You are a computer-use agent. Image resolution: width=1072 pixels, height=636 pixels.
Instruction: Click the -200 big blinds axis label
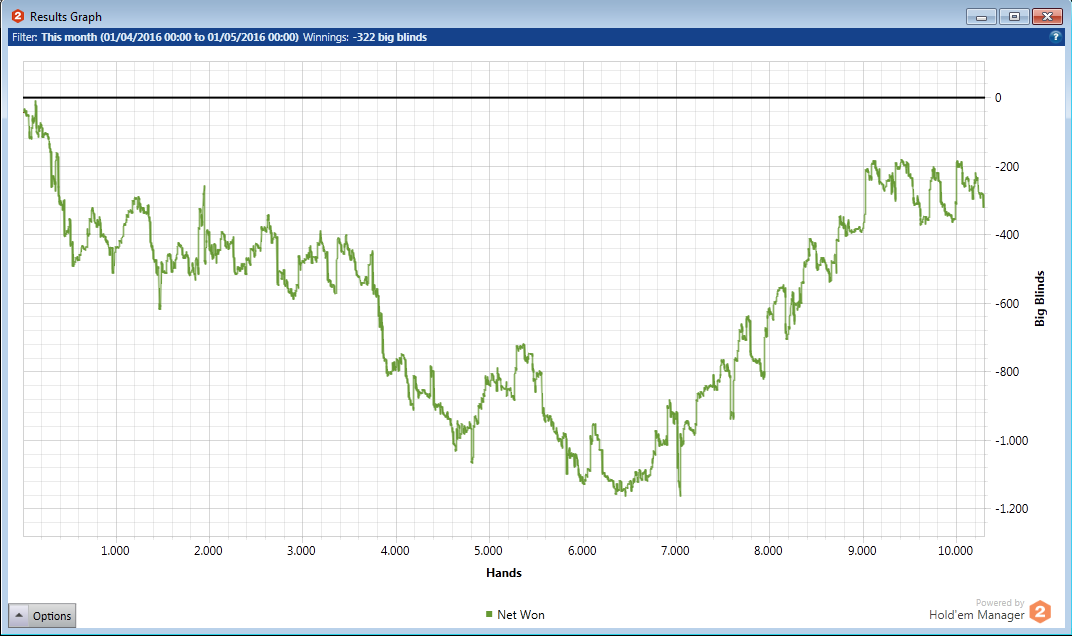[1007, 166]
